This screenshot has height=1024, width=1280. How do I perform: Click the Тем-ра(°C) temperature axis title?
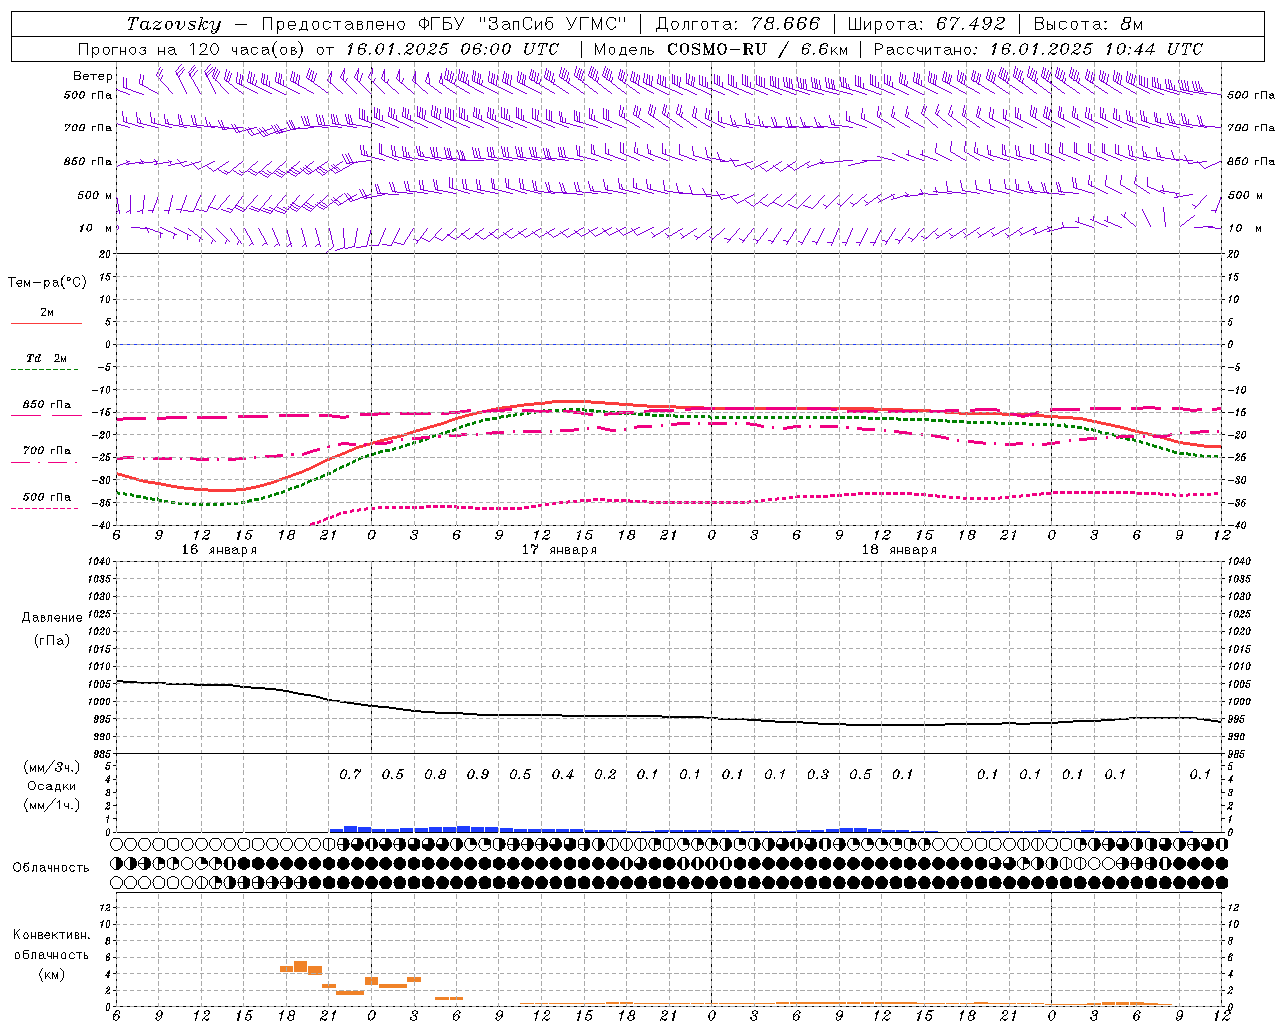(47, 283)
